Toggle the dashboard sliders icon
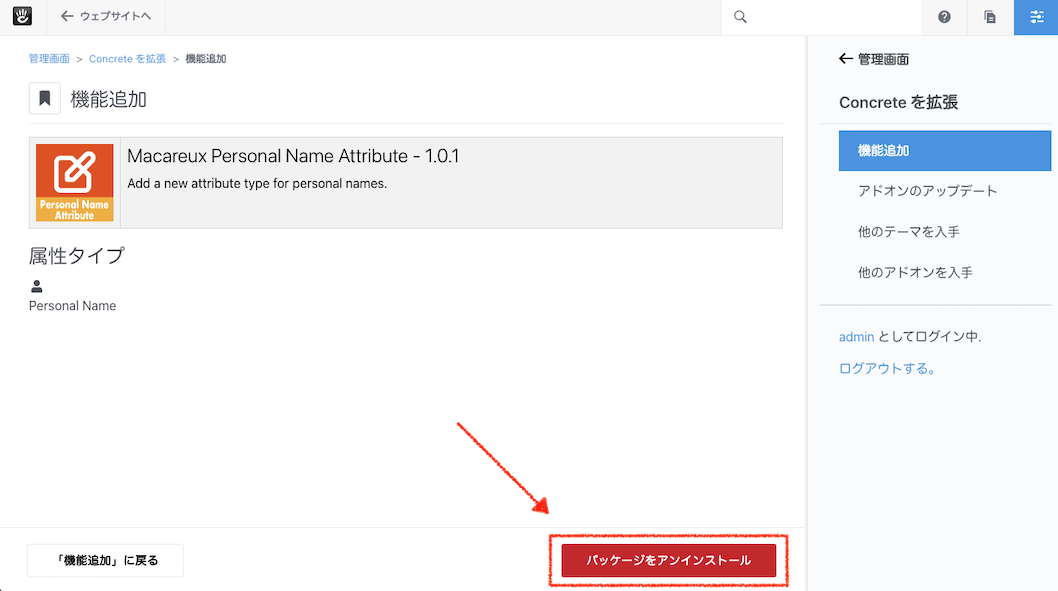Image resolution: width=1058 pixels, height=591 pixels. pos(1036,17)
